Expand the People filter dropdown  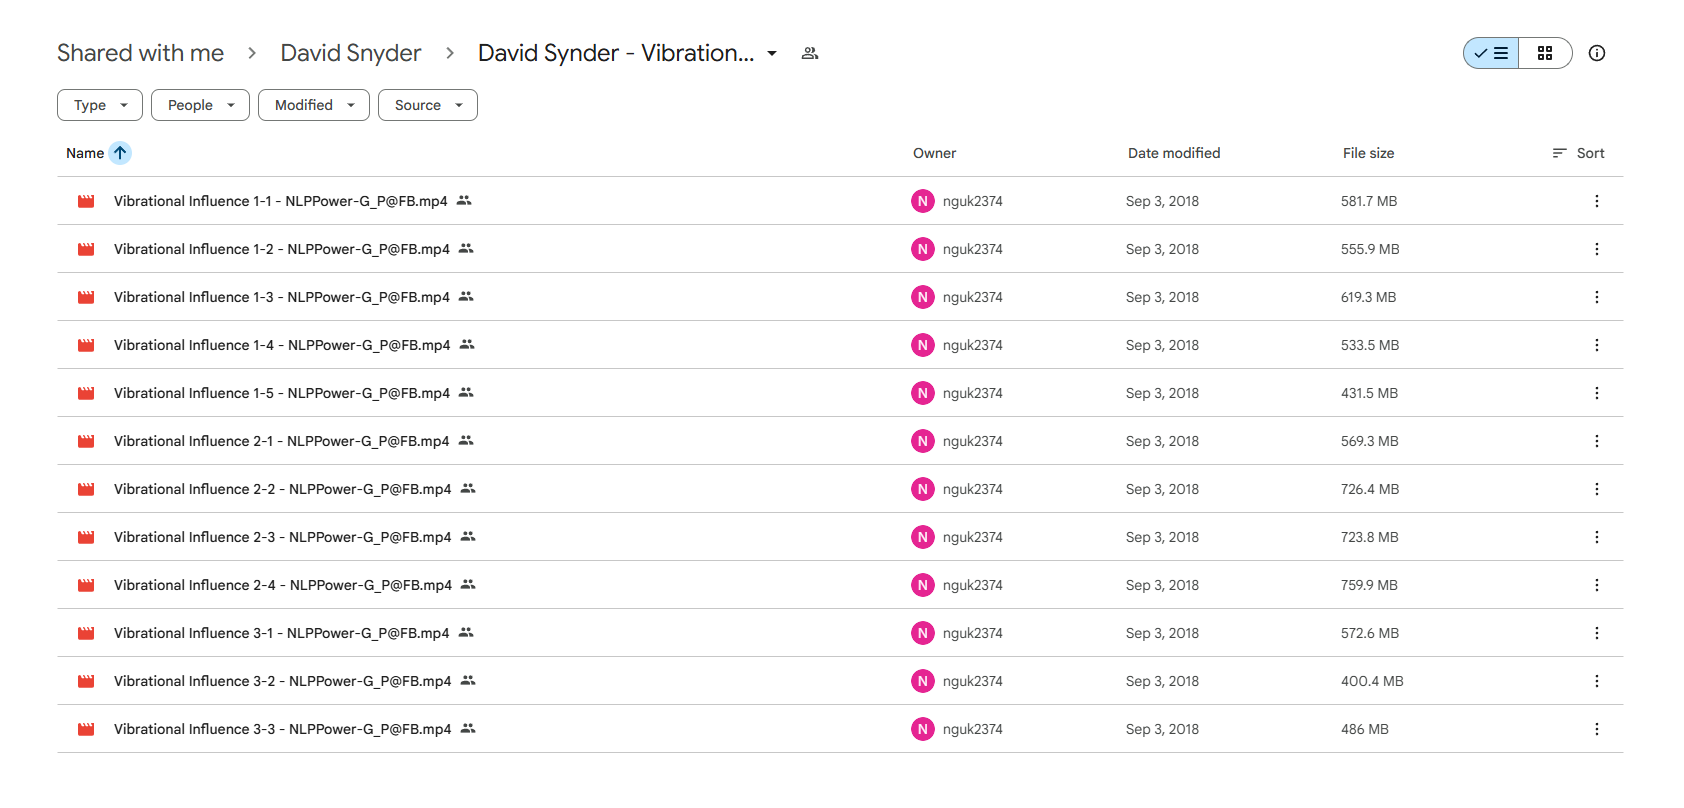click(x=200, y=105)
